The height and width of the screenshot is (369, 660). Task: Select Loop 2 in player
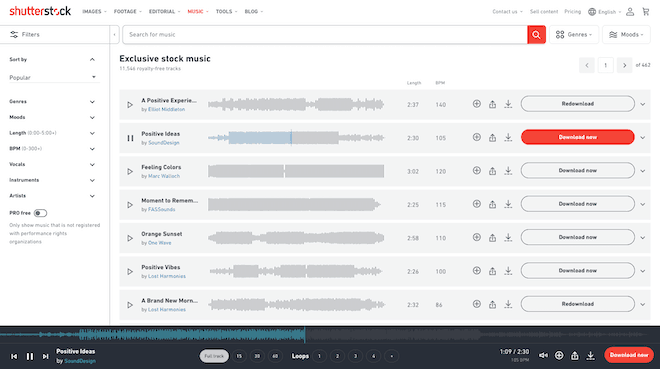tap(337, 356)
